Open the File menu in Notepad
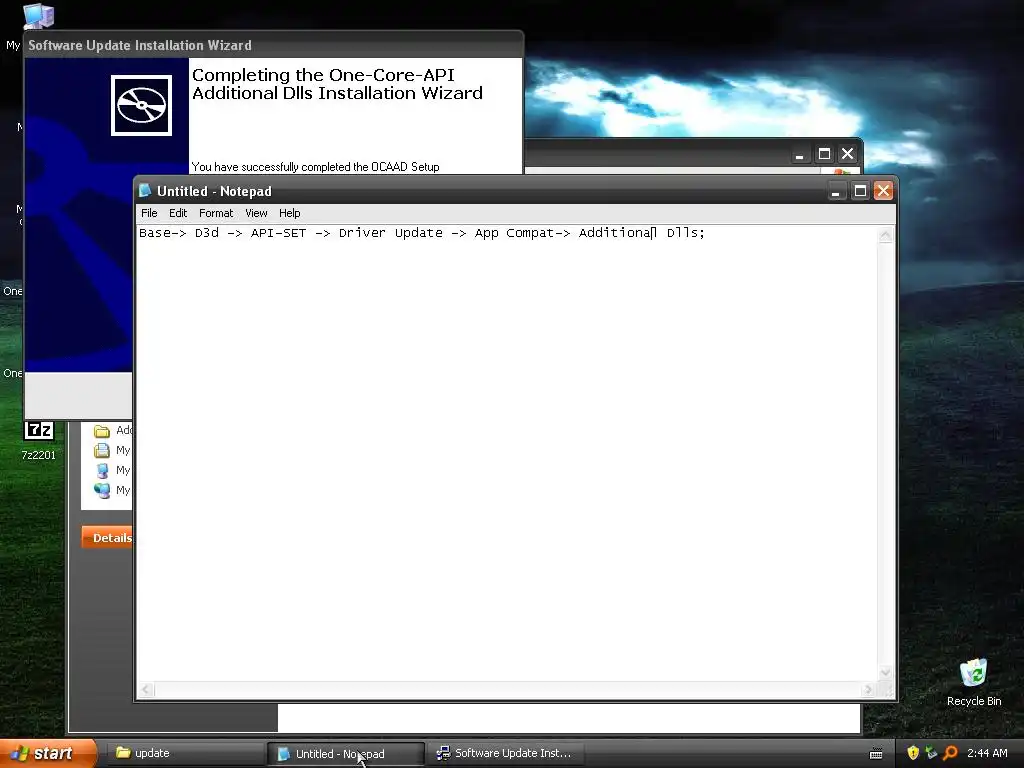 (149, 213)
